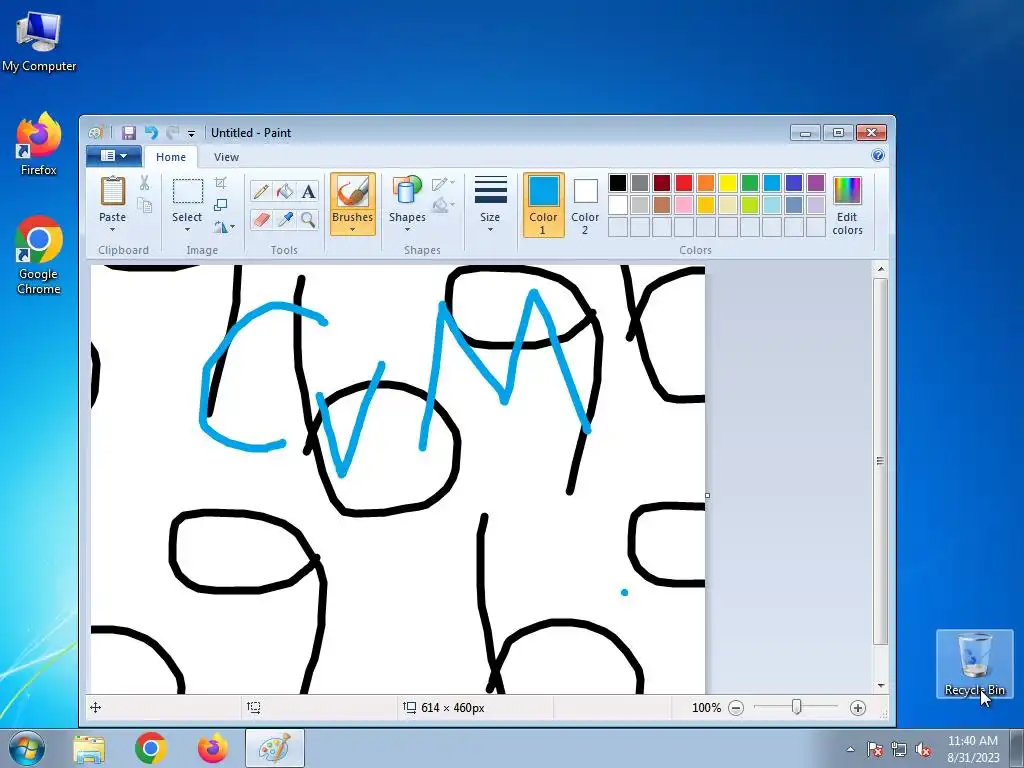Image resolution: width=1024 pixels, height=768 pixels.
Task: Click the Select rectangle tool icon
Action: pos(187,191)
